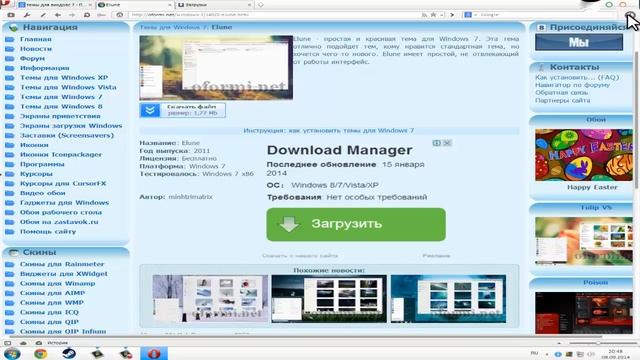640x360 pixels.
Task: Open Happy Easter wallpaper thumbnail
Action: coord(584,155)
